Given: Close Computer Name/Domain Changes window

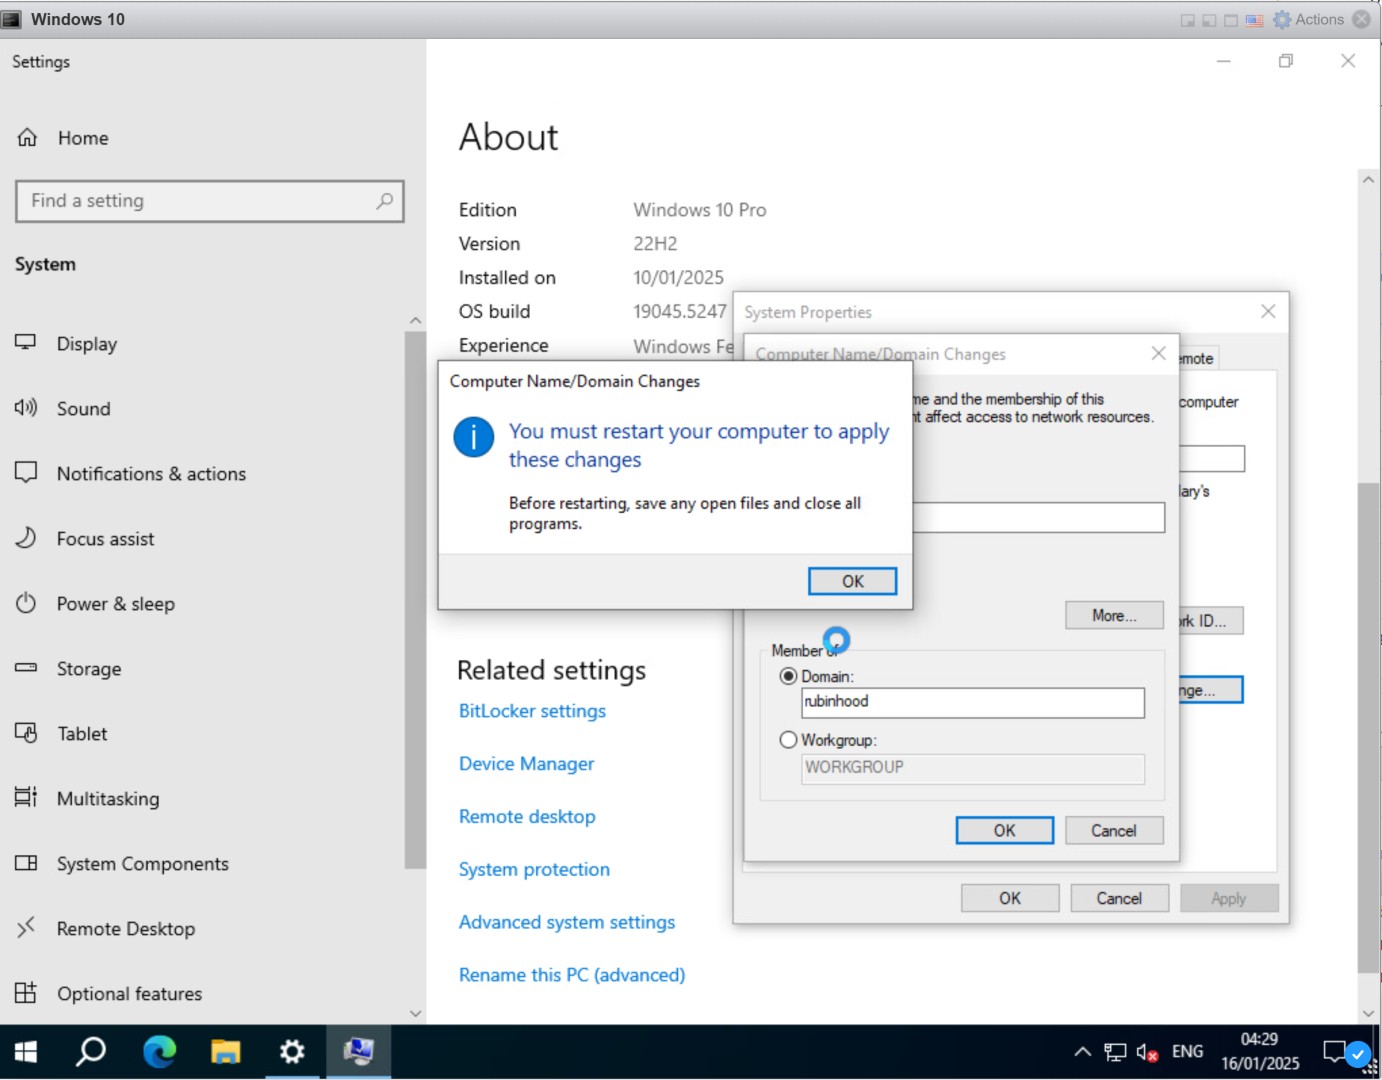Looking at the screenshot, I should (1158, 353).
